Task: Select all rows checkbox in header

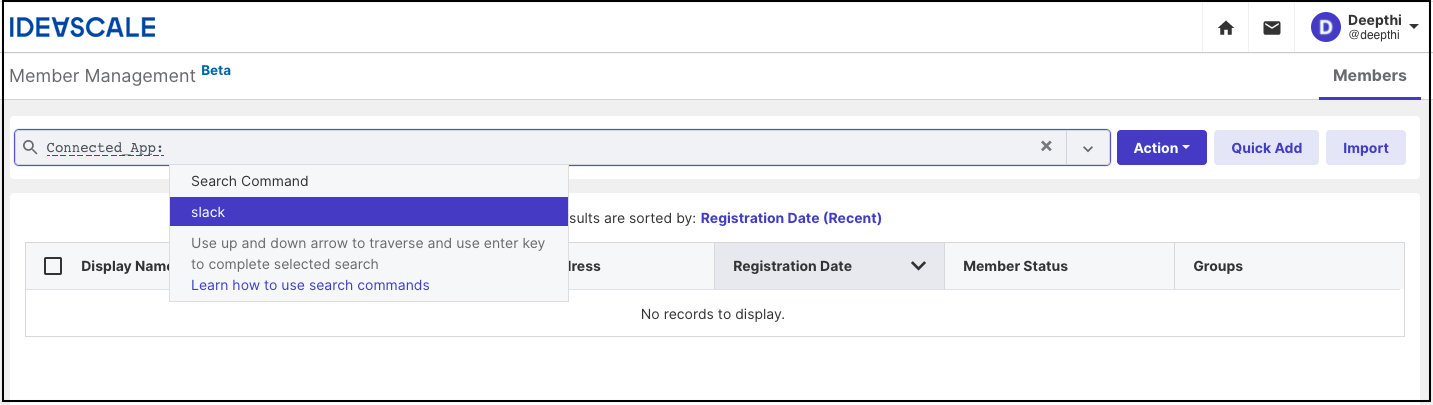Action: [53, 266]
